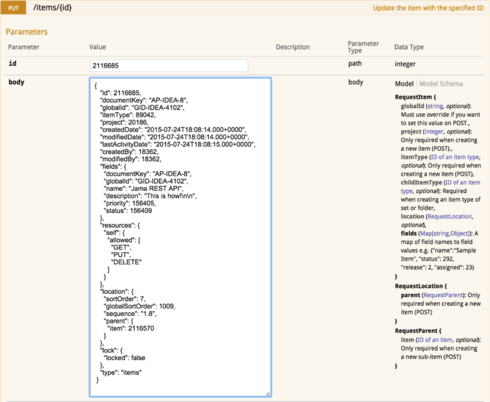This screenshot has width=490, height=402.
Task: Click the 'Description' column header
Action: [x=293, y=47]
